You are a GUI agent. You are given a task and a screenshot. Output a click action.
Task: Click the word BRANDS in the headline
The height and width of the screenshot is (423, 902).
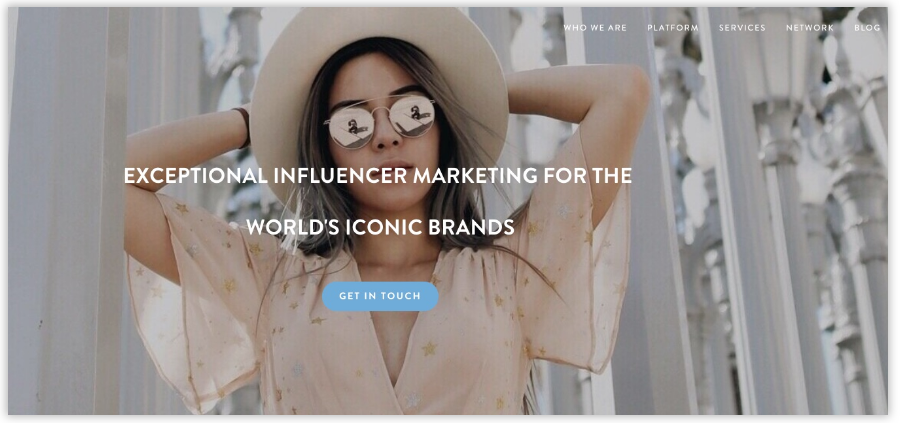(471, 227)
